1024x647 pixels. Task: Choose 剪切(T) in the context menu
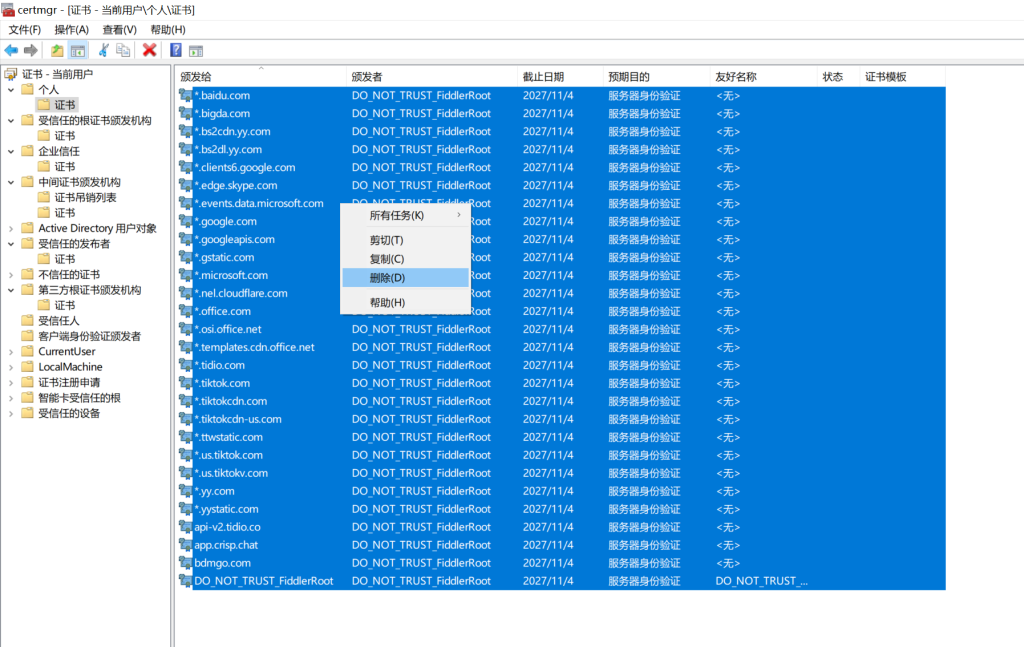point(406,240)
